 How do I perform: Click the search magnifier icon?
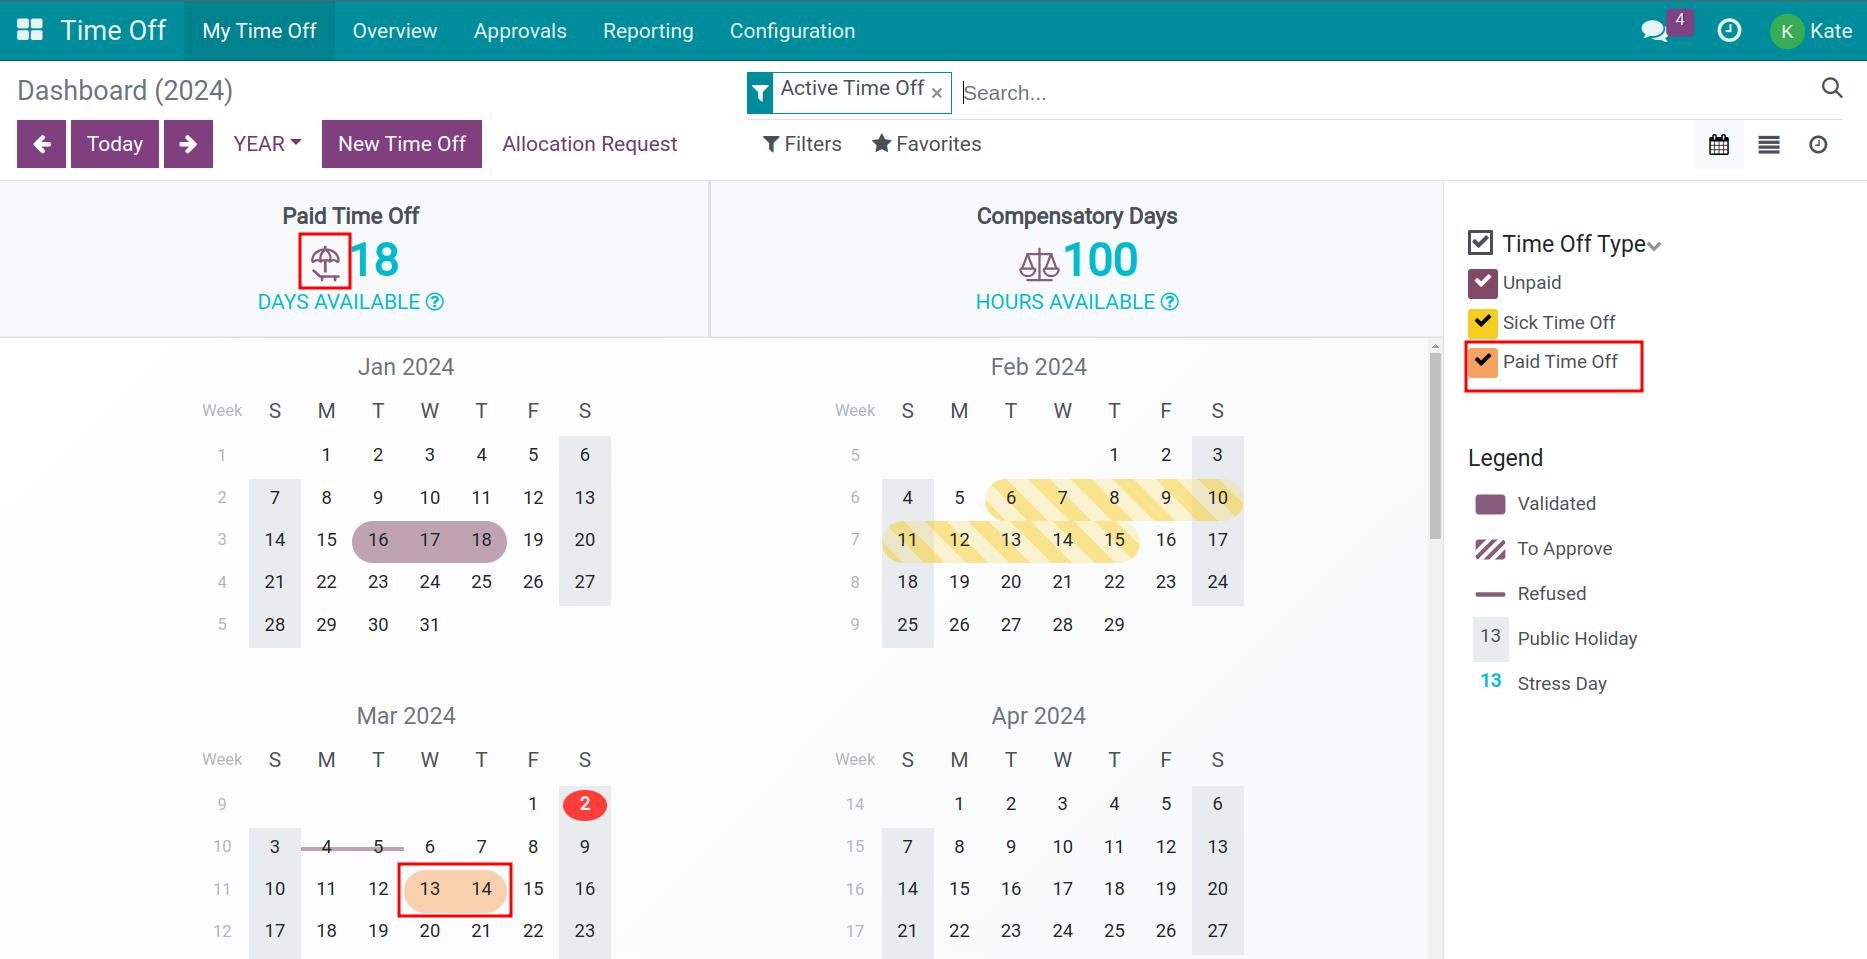(x=1831, y=88)
